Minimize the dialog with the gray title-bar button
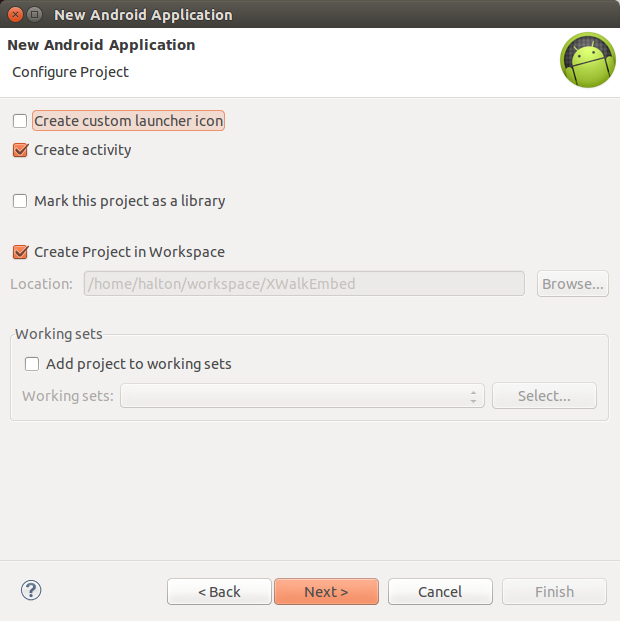This screenshot has height=621, width=620. [35, 15]
